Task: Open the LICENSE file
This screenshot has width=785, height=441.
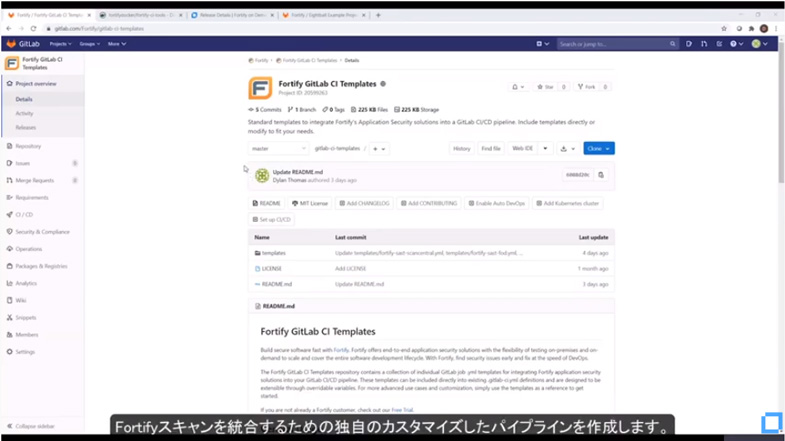Action: click(271, 269)
